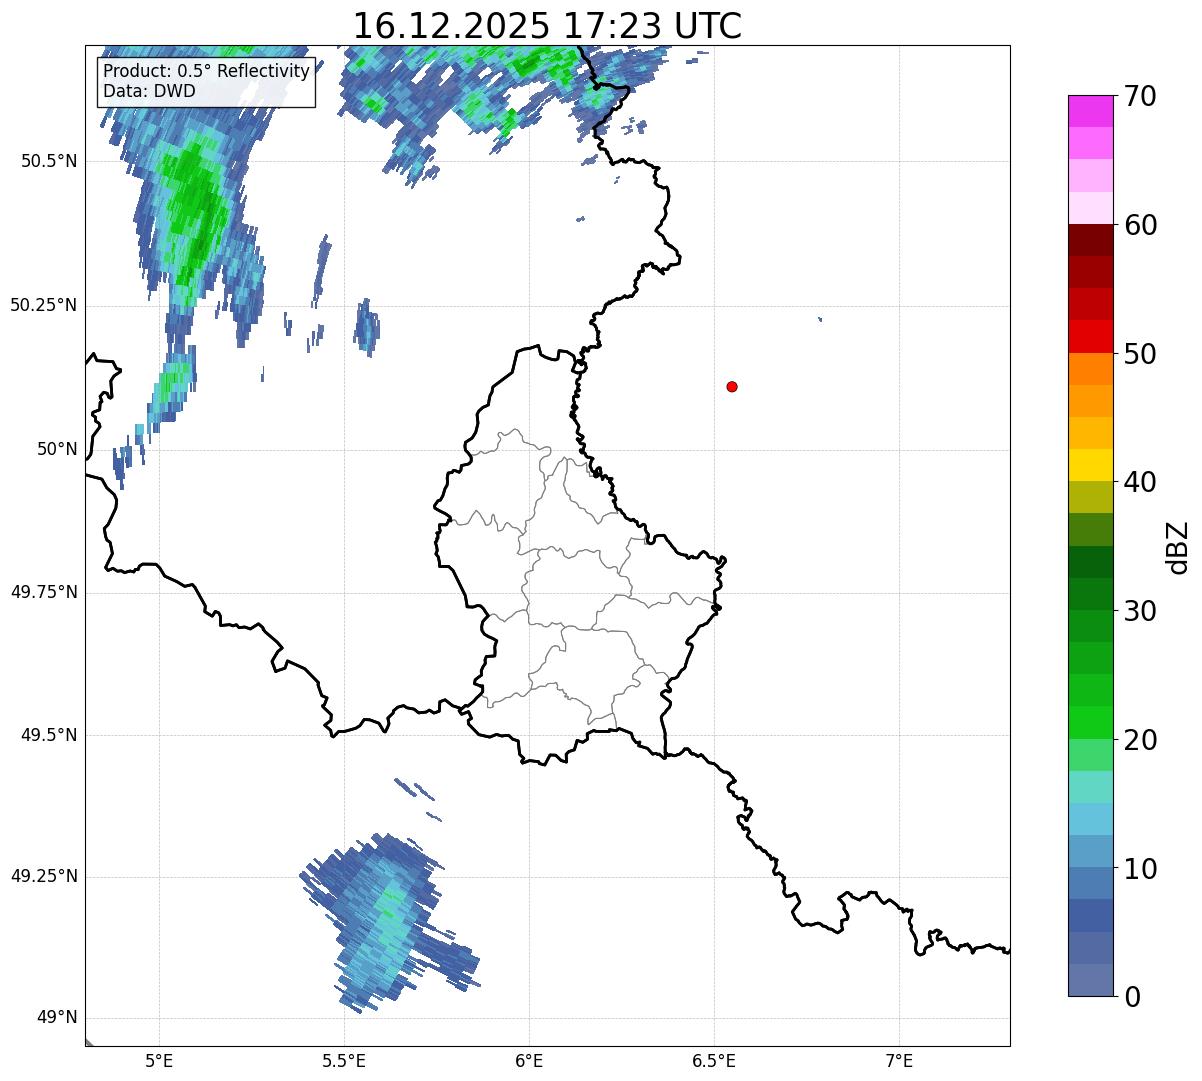The image size is (1202, 1081).
Task: Click the 49°N latitude label
Action: point(57,1018)
